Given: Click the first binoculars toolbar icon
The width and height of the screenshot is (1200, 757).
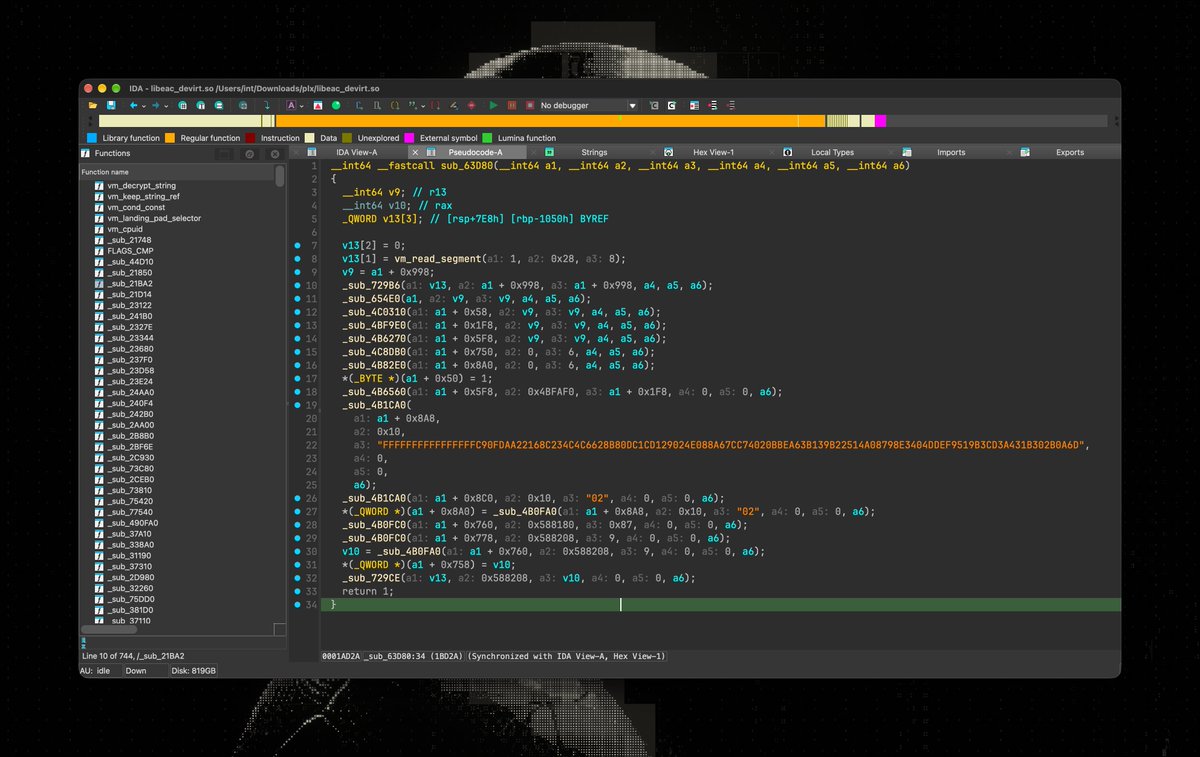Looking at the screenshot, I should click(183, 105).
